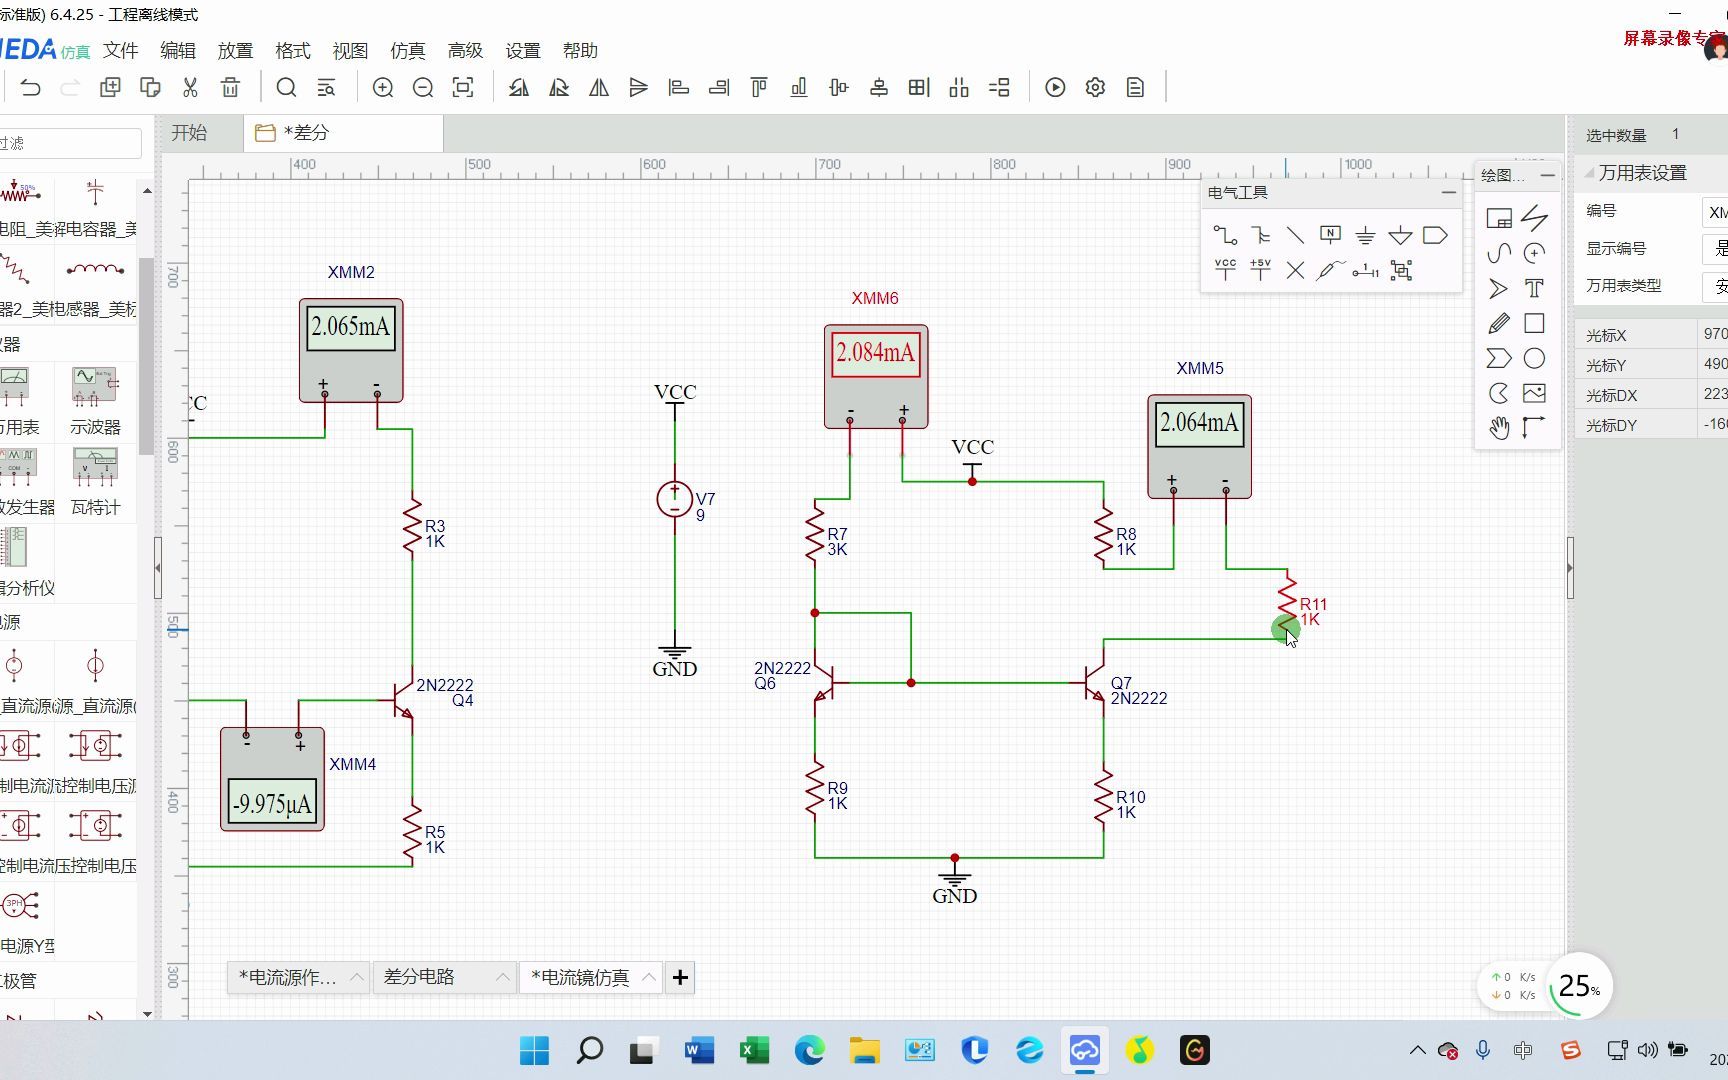
Task: Collapse the left component panel handle
Action: (158, 567)
